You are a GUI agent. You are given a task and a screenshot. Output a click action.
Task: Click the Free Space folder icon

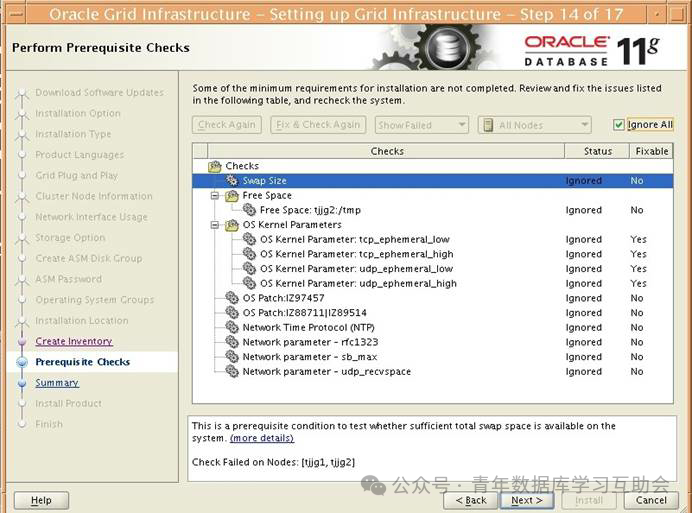[x=232, y=196]
